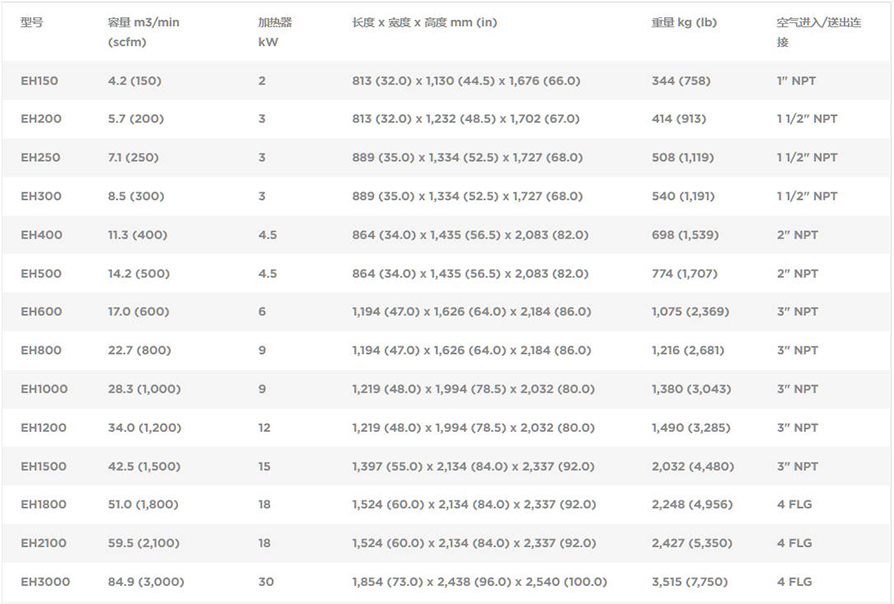Click the EH2100 model label
Image resolution: width=894 pixels, height=604 pixels.
pos(45,544)
